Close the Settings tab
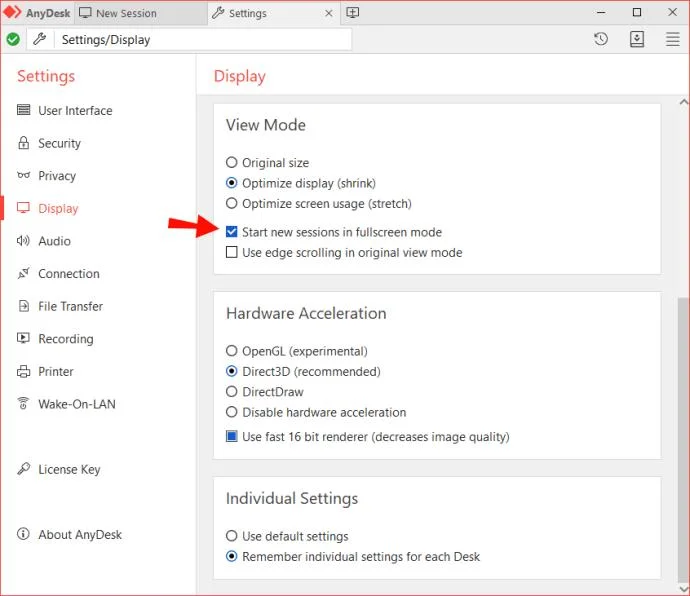 329,13
